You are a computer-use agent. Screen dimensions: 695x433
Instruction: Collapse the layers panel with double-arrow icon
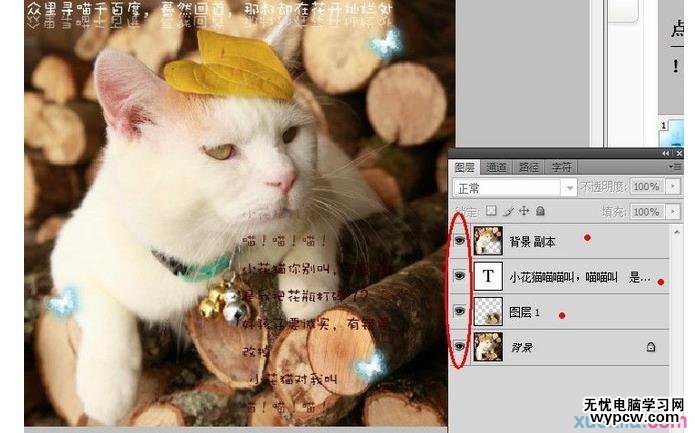click(x=666, y=153)
